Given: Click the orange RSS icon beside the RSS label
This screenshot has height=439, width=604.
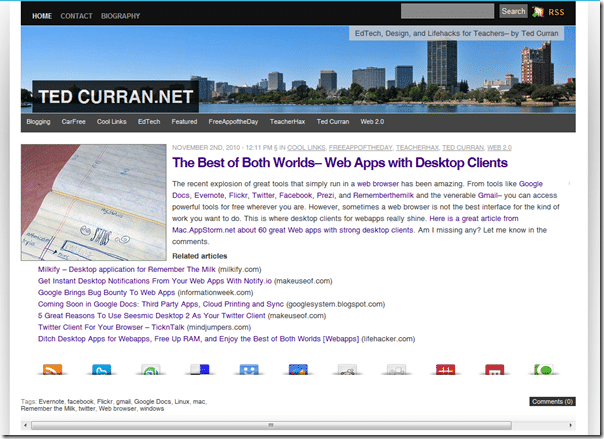Looking at the screenshot, I should click(x=538, y=12).
